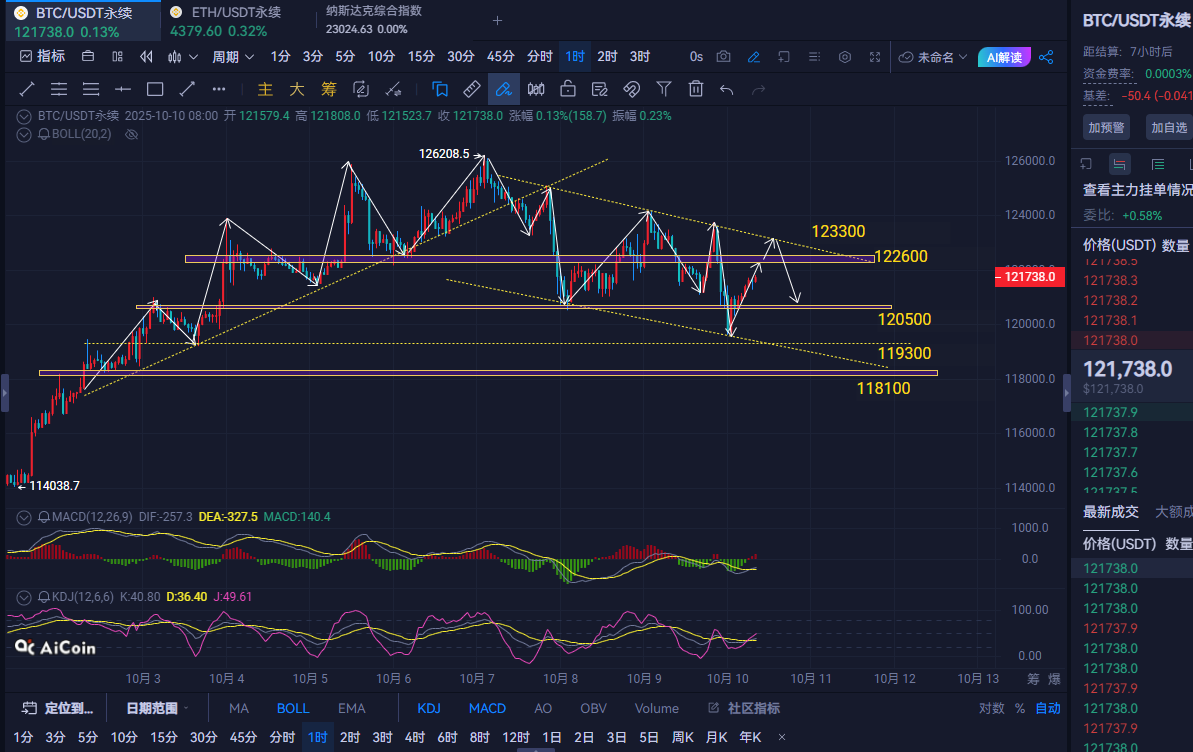Click the trash icon to delete drawings
Viewport: 1193px width, 752px height.
coord(696,89)
